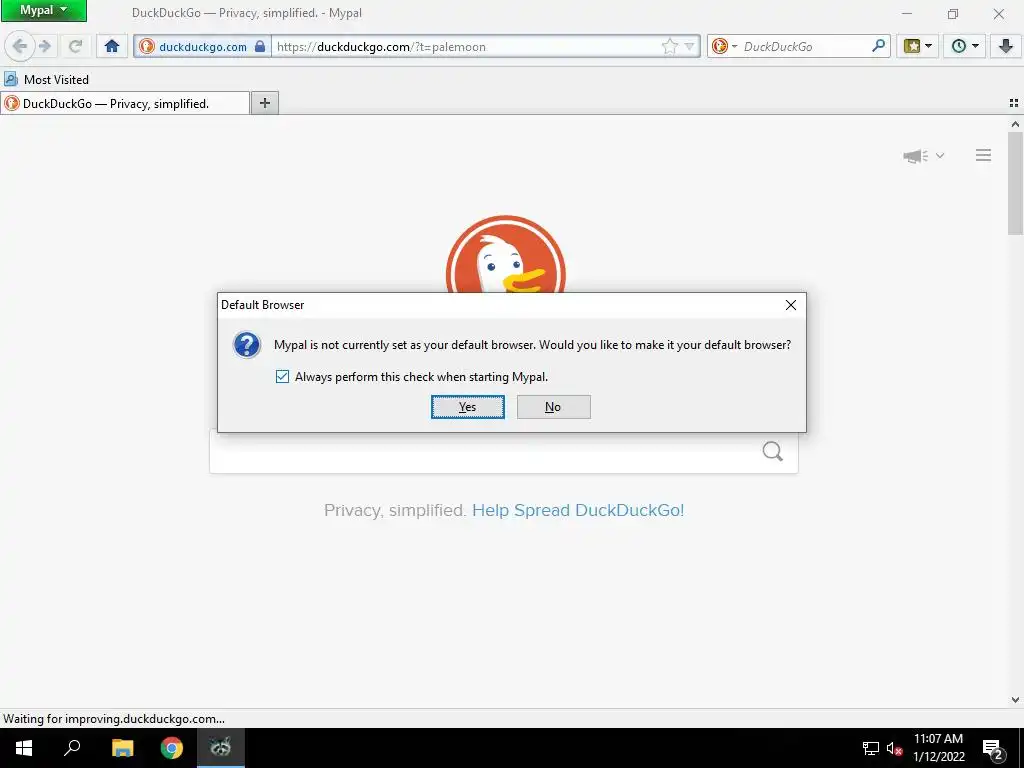Click the megaphone icon on DuckDuckGo page
This screenshot has height=768, width=1024.
916,155
